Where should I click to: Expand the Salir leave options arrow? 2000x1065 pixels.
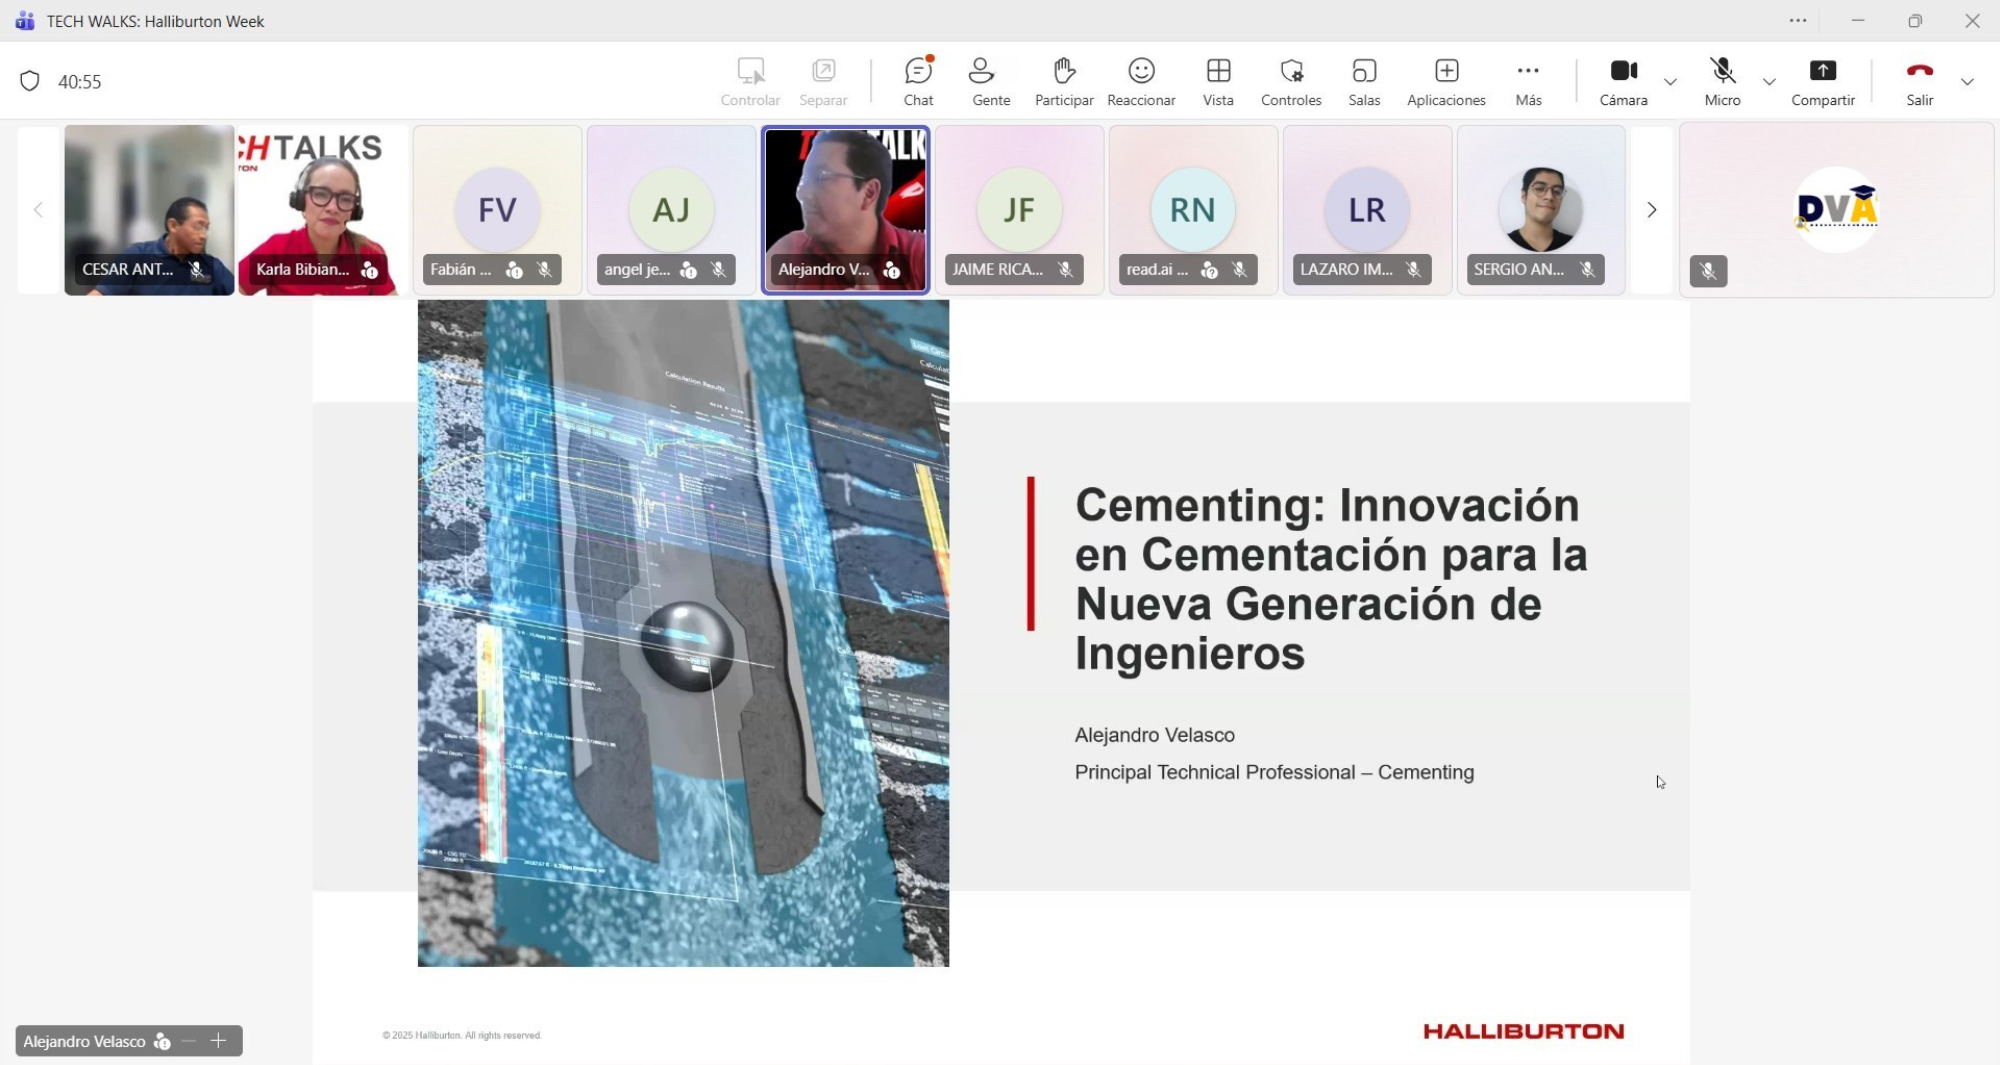coord(1967,82)
